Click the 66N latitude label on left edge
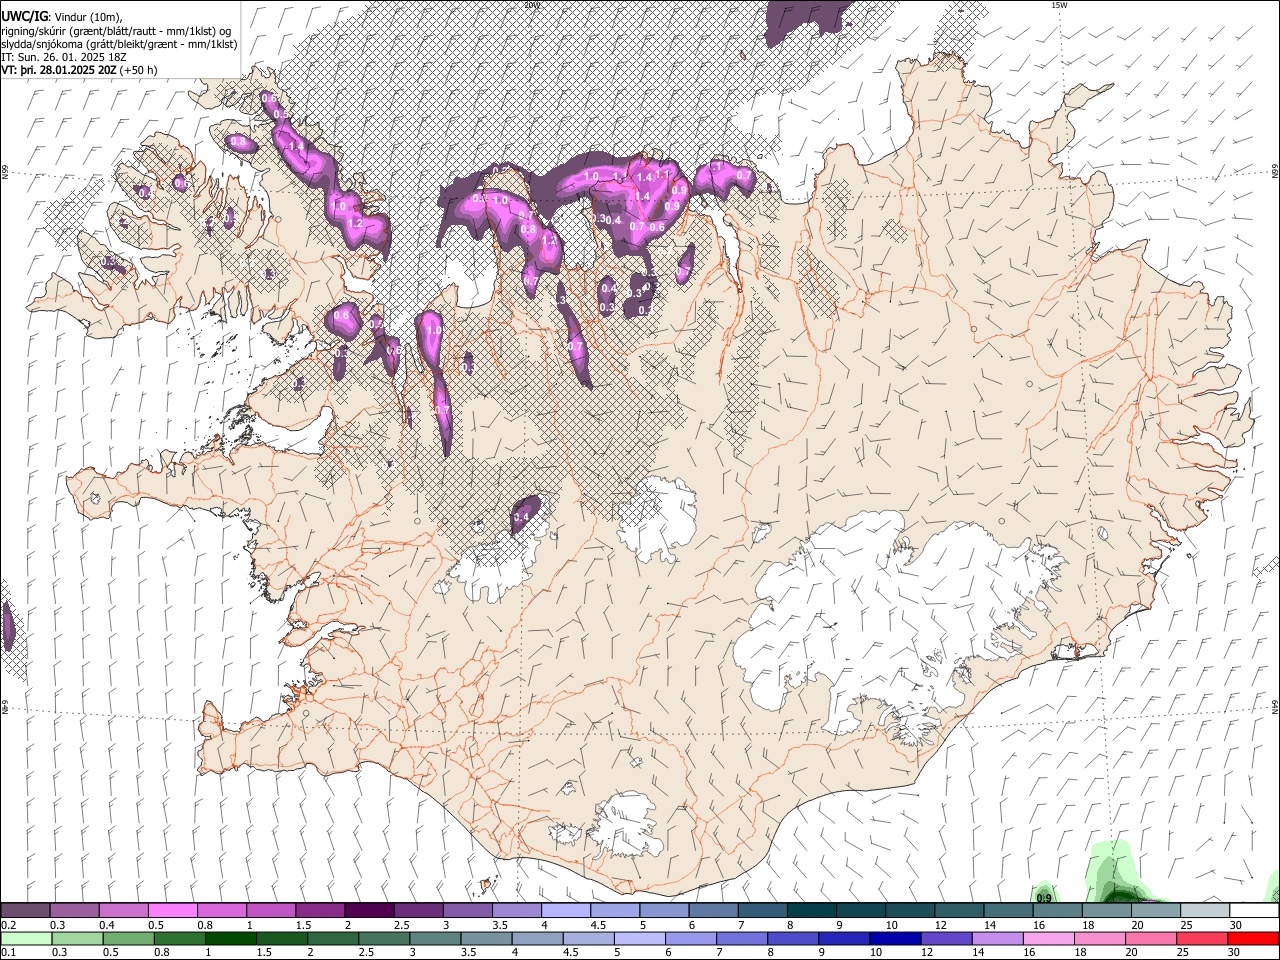Image resolution: width=1280 pixels, height=960 pixels. tap(5, 172)
